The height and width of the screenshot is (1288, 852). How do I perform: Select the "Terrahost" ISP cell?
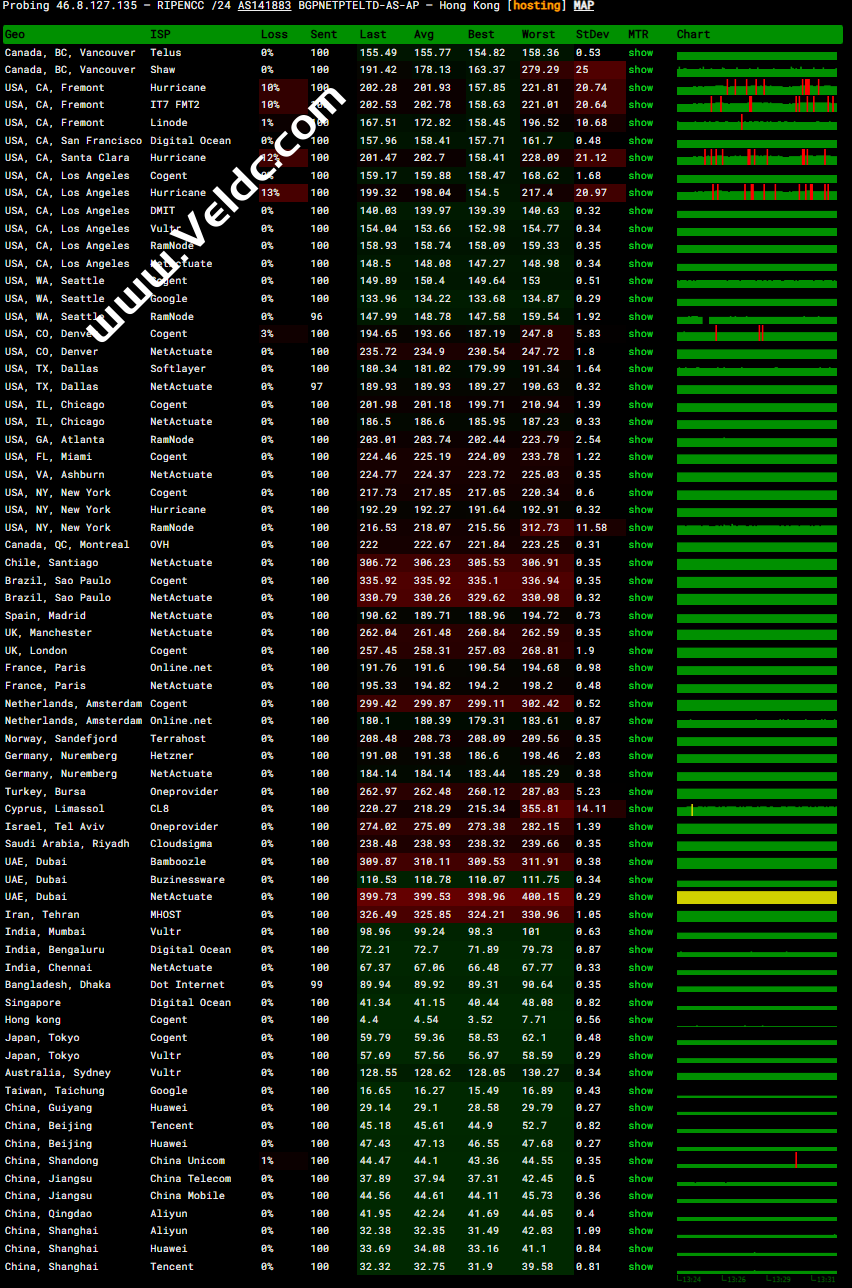pos(178,739)
